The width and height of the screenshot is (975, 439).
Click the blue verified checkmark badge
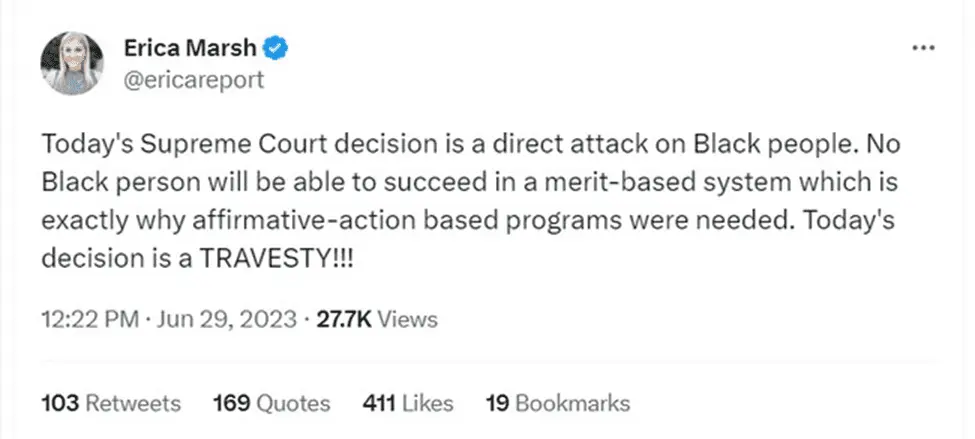pos(276,46)
